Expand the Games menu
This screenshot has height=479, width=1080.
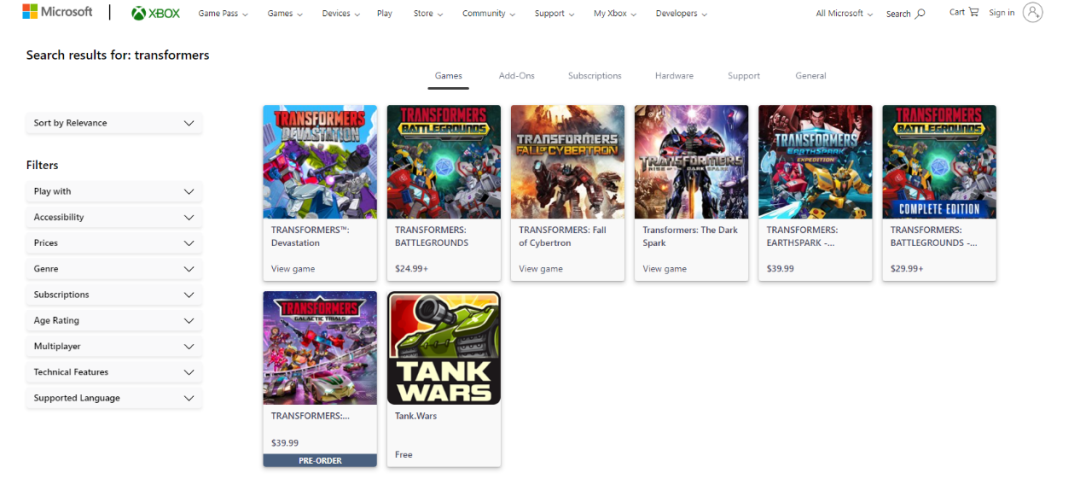click(x=285, y=13)
